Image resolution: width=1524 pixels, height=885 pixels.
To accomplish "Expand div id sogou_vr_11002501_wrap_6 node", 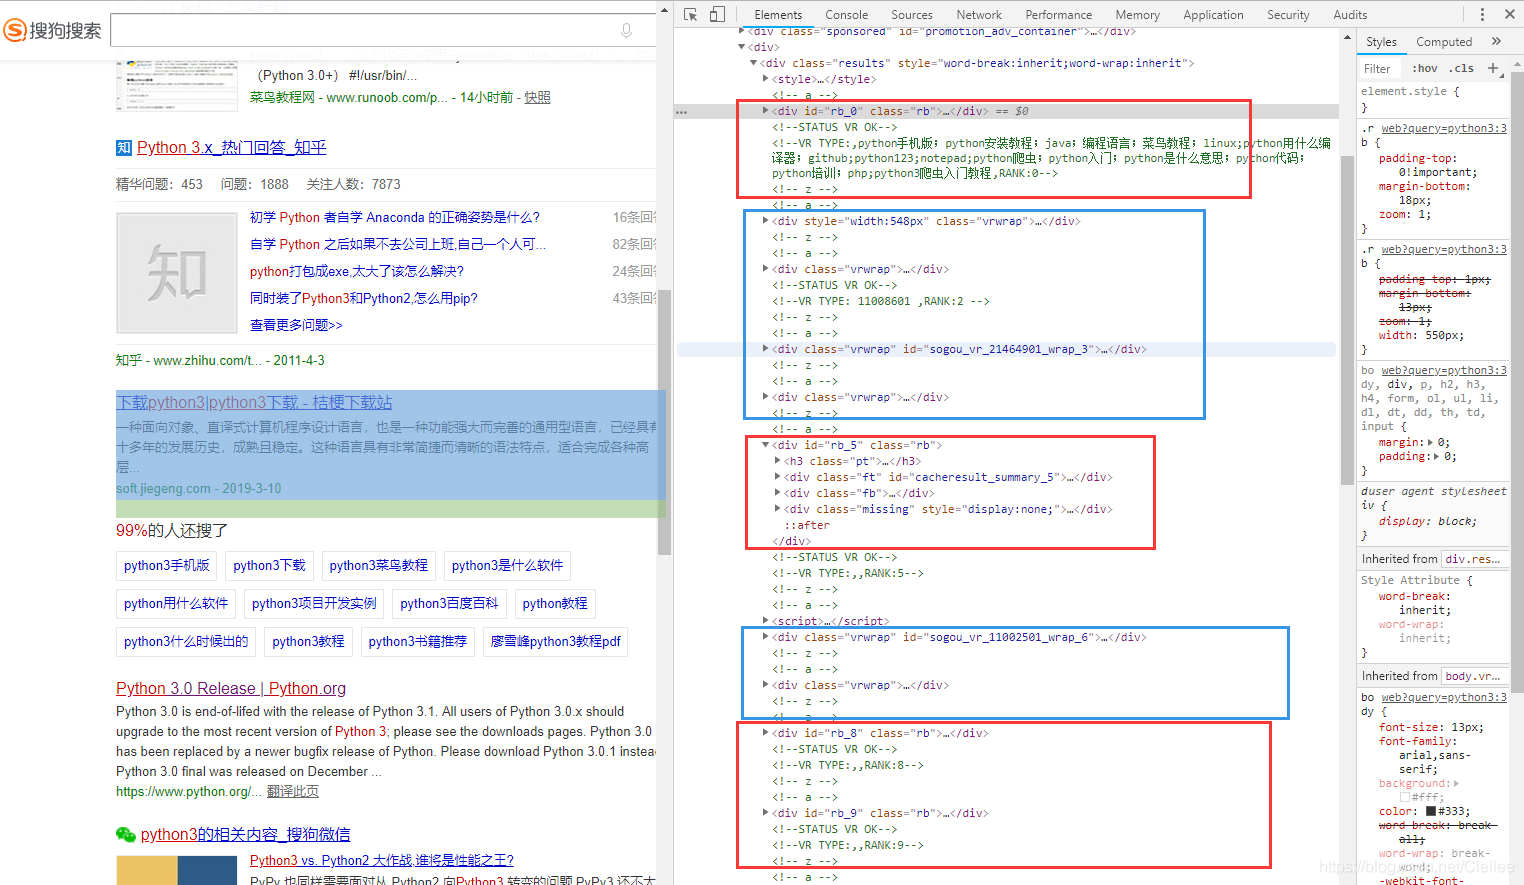I will point(765,637).
